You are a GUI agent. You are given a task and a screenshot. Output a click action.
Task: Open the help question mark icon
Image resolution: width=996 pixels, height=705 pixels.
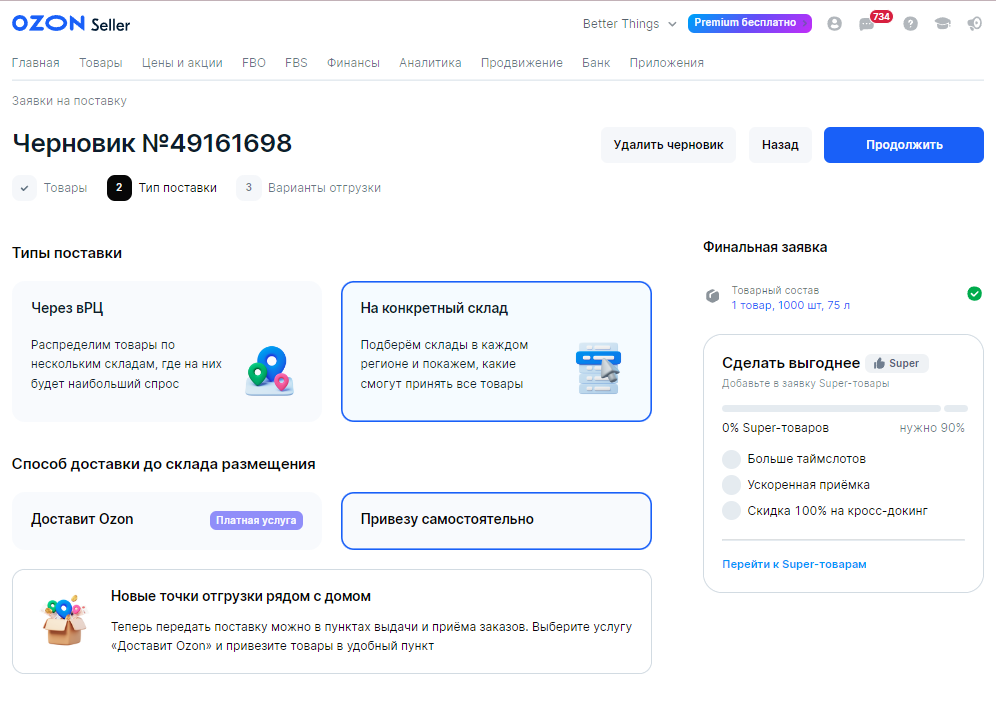(x=910, y=24)
